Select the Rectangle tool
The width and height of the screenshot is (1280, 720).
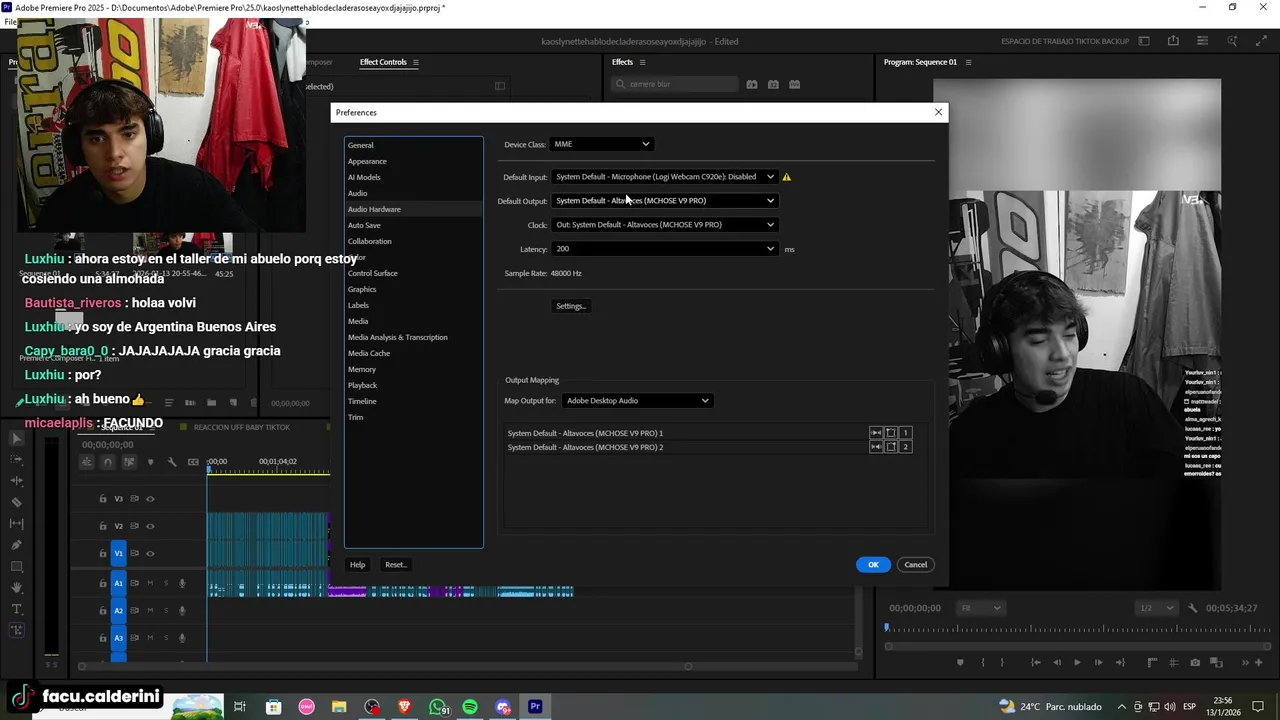(16, 567)
